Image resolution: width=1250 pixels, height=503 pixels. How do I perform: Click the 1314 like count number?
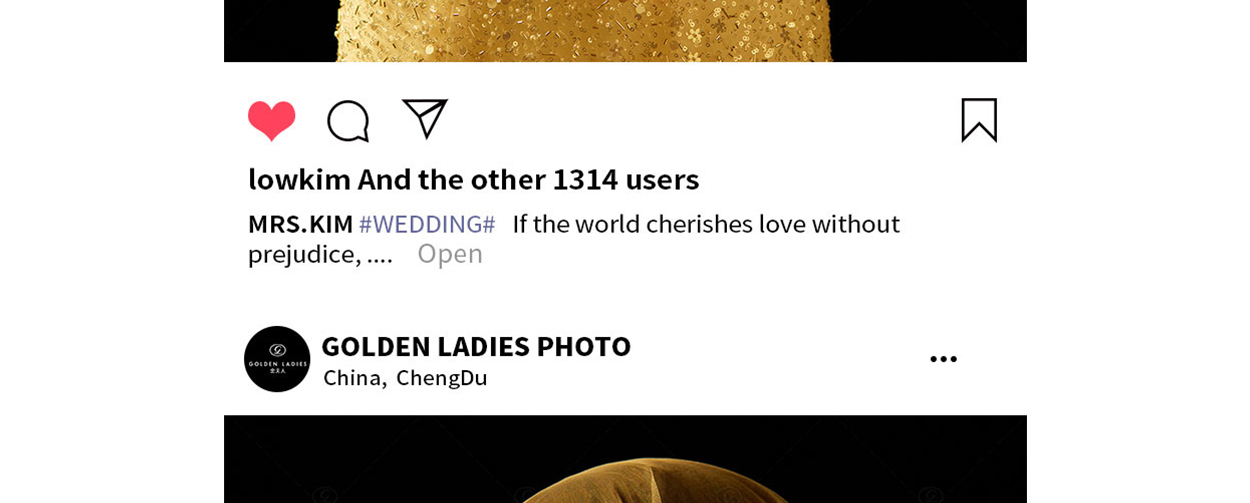[585, 179]
